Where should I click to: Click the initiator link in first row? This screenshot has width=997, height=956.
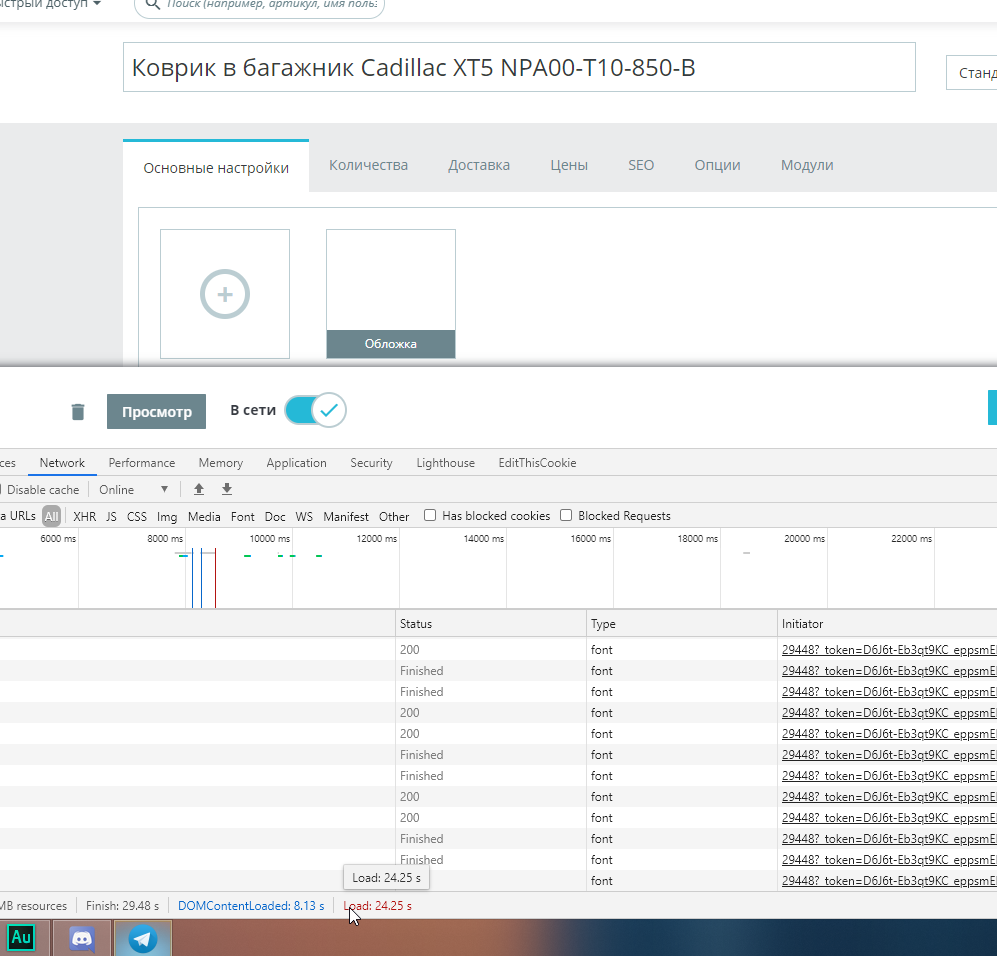click(889, 650)
